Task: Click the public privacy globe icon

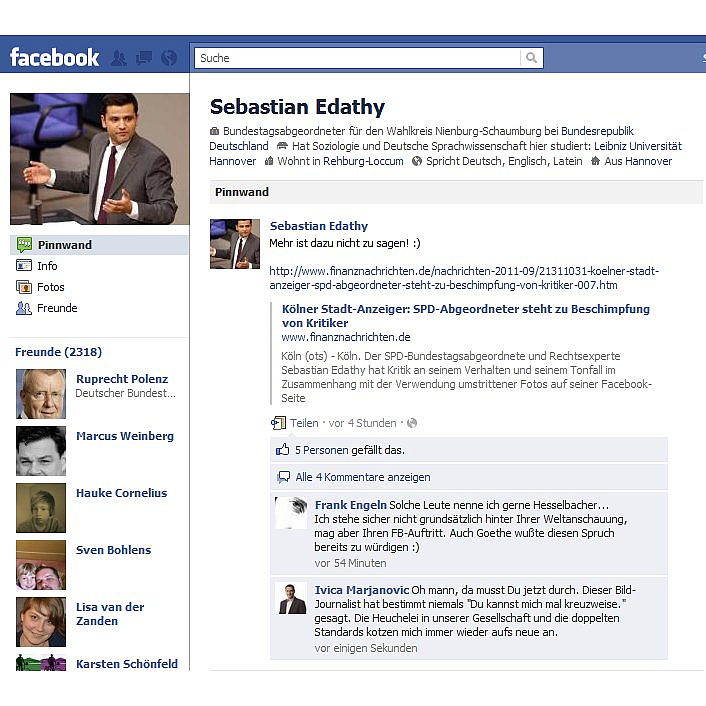Action: (x=412, y=423)
